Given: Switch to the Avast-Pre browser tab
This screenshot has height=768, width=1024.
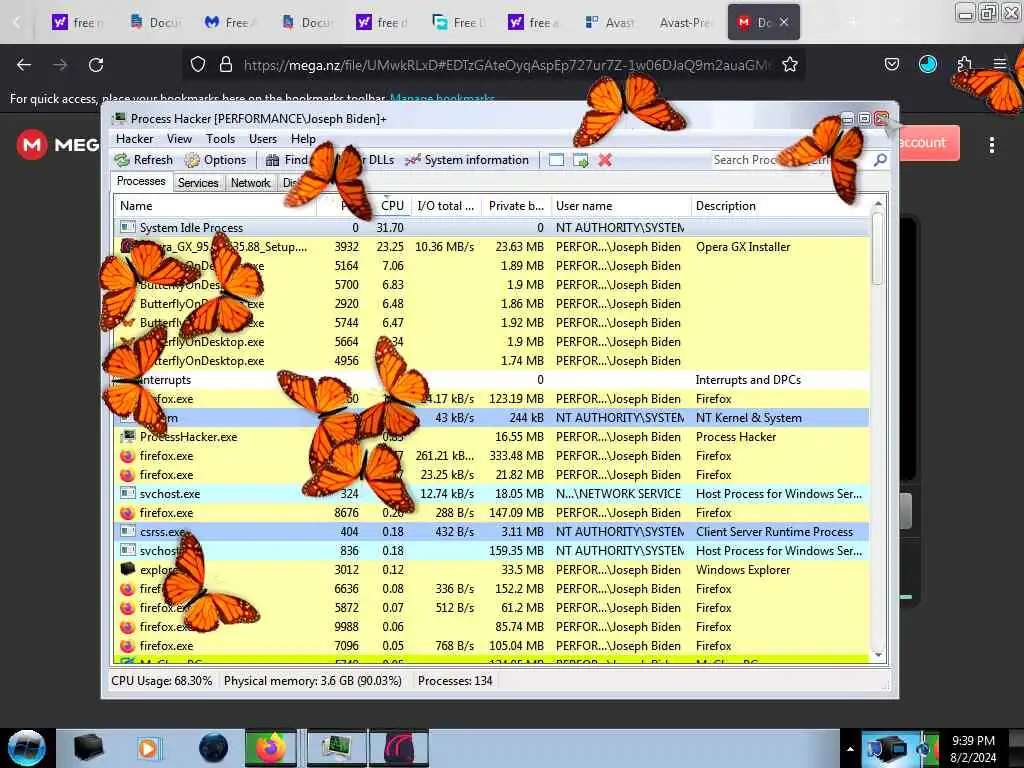Looking at the screenshot, I should (684, 22).
